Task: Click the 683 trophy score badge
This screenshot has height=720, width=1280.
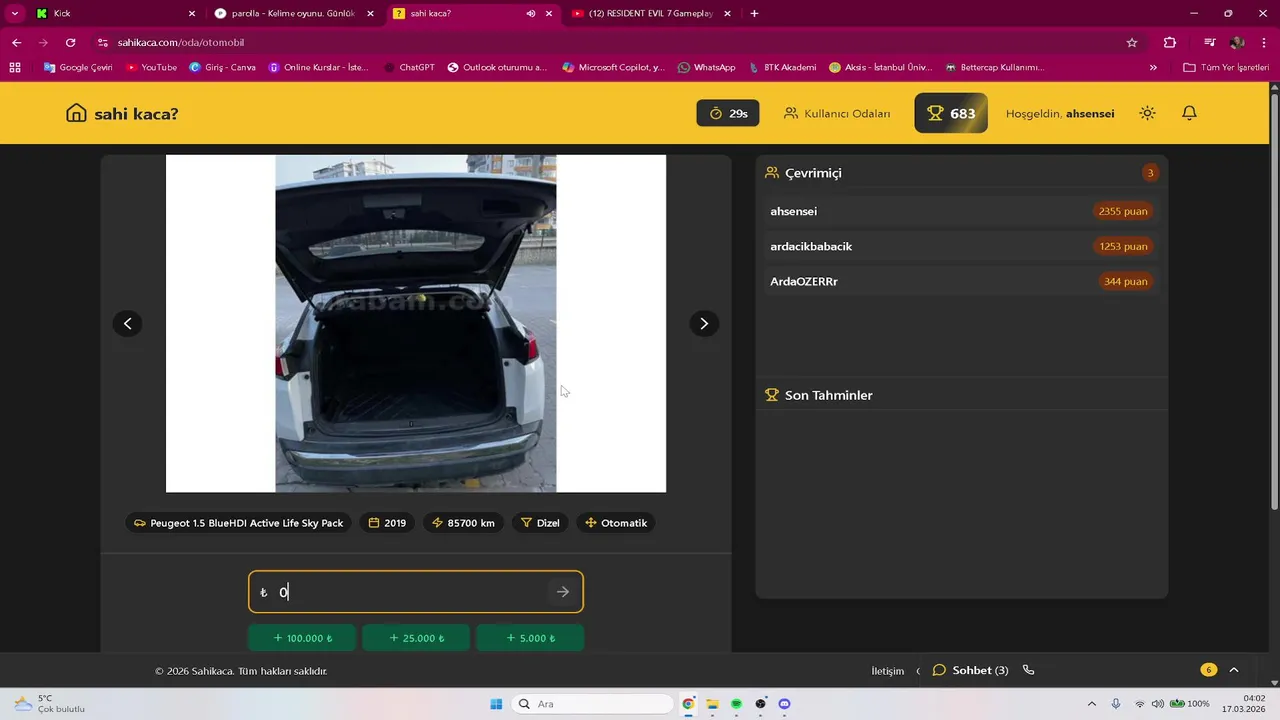Action: pyautogui.click(x=951, y=113)
